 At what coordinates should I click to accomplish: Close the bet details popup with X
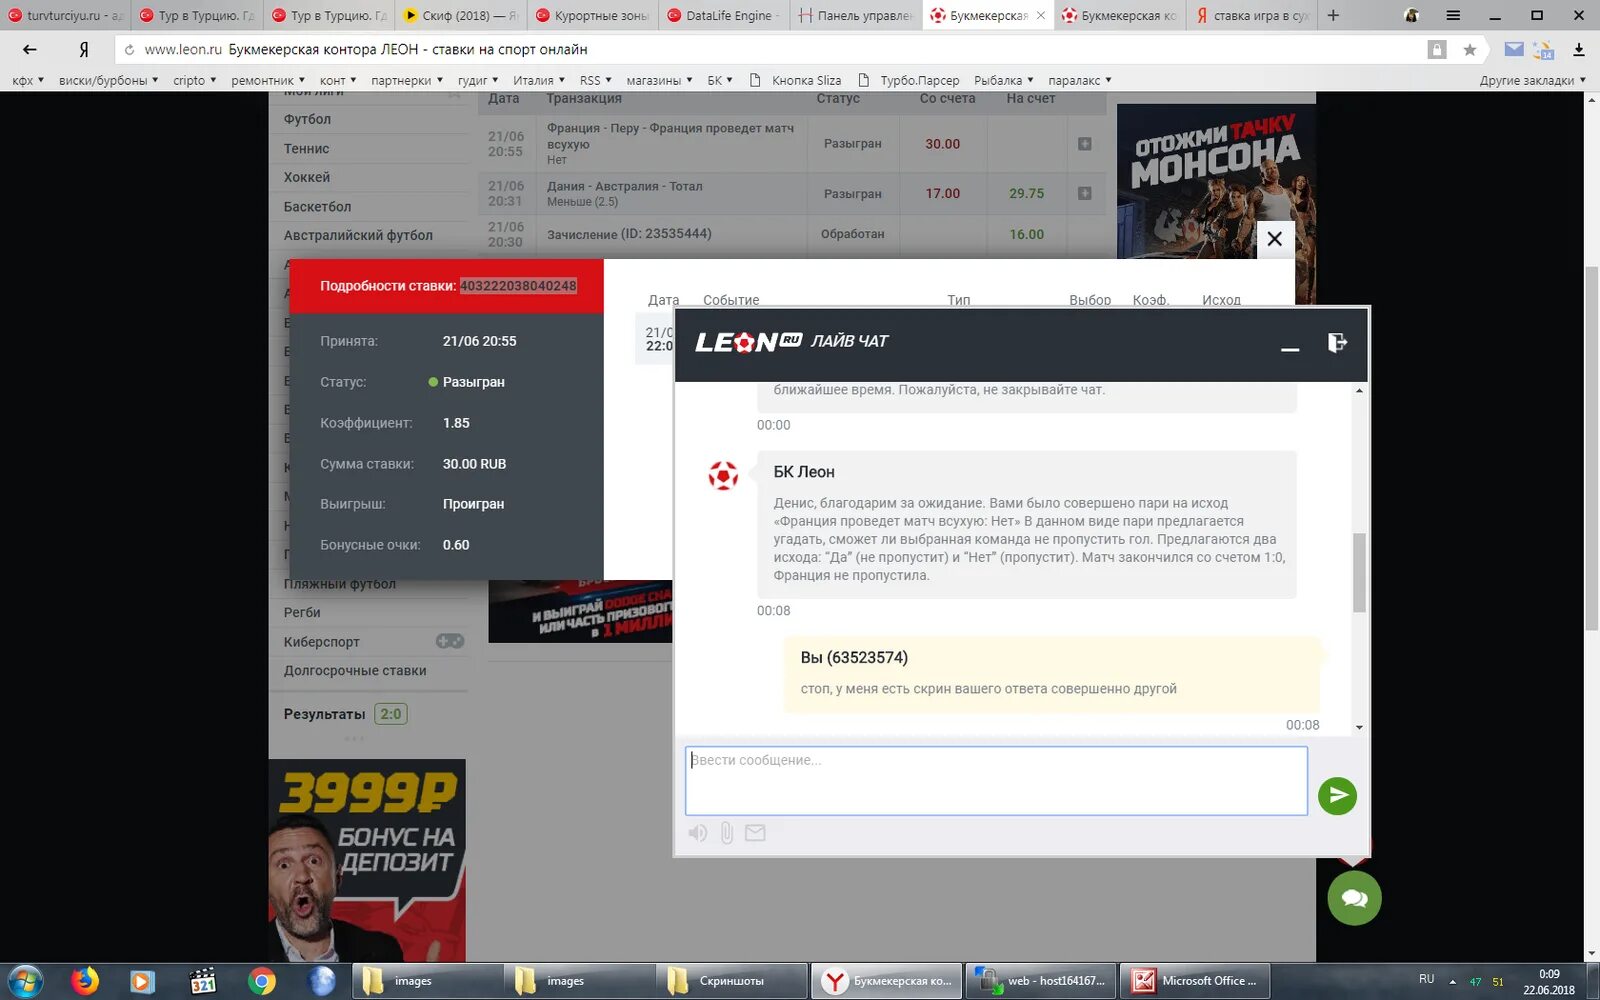point(1274,239)
